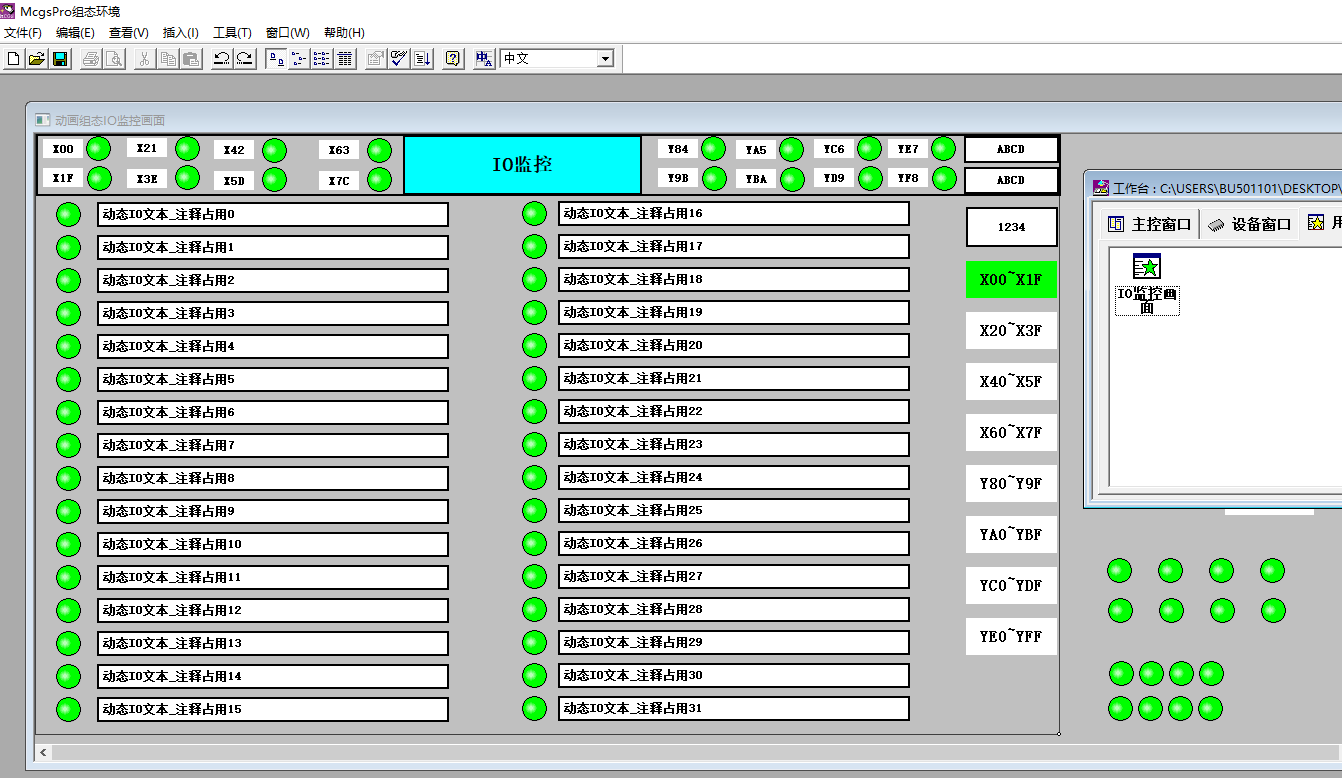Screen dimensions: 1342x778
Task: Toggle the indicator lamp next to X00
Action: coord(98,149)
